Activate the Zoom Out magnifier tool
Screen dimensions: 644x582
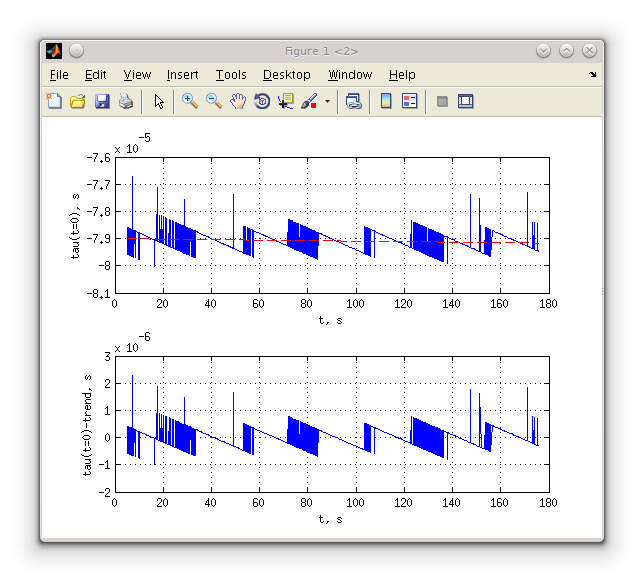[214, 101]
